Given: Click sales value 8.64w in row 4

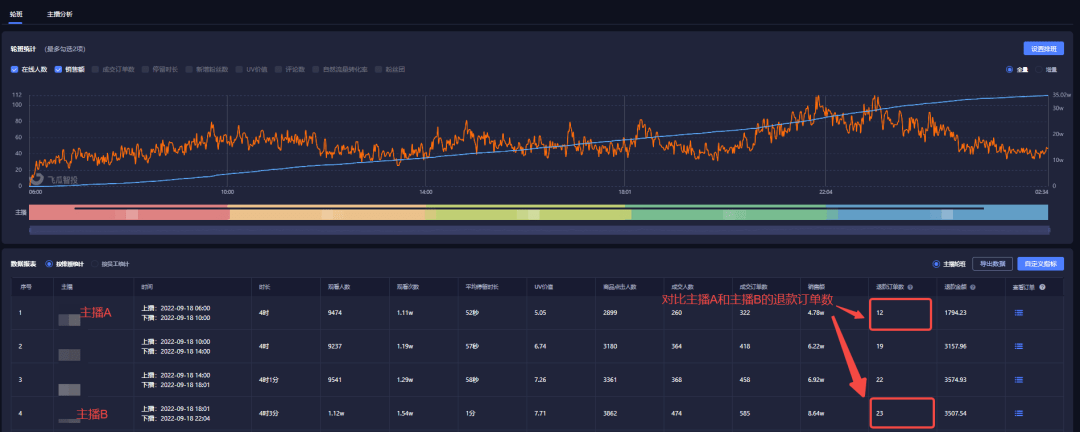Looking at the screenshot, I should coord(816,413).
